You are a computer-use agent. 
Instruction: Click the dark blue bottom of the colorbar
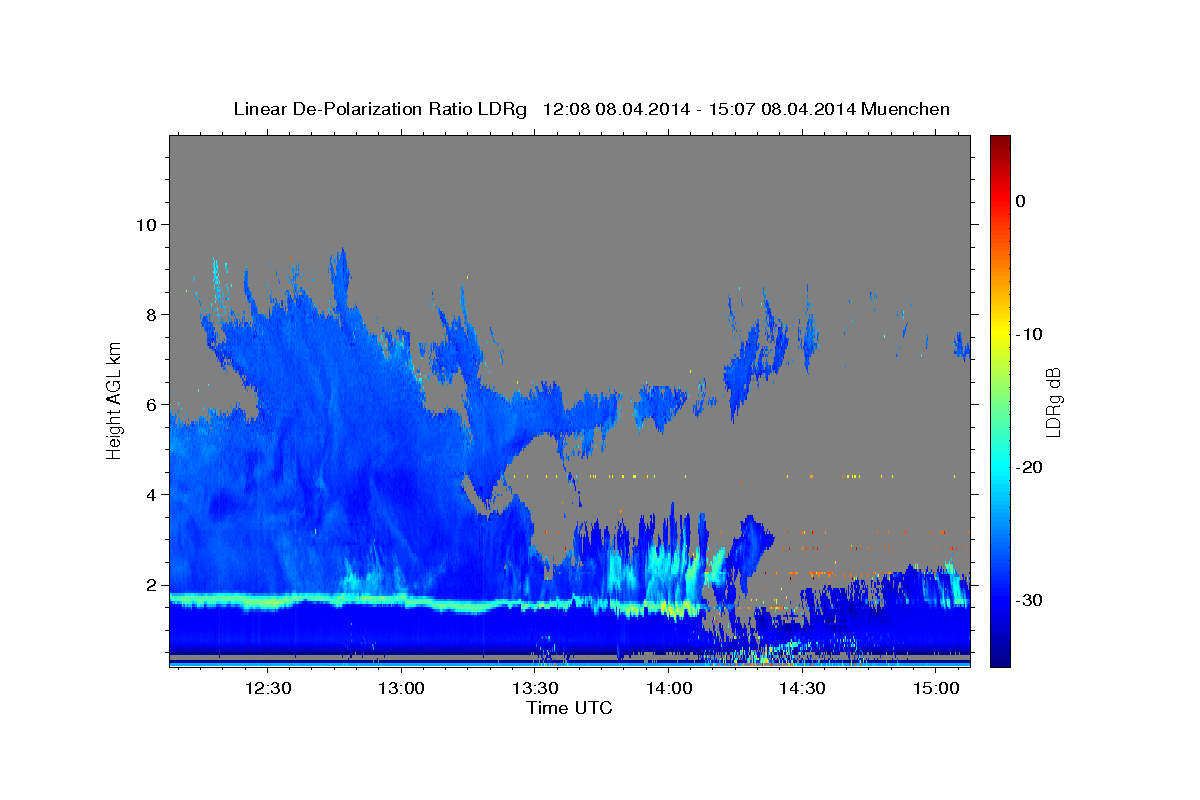pos(1000,659)
